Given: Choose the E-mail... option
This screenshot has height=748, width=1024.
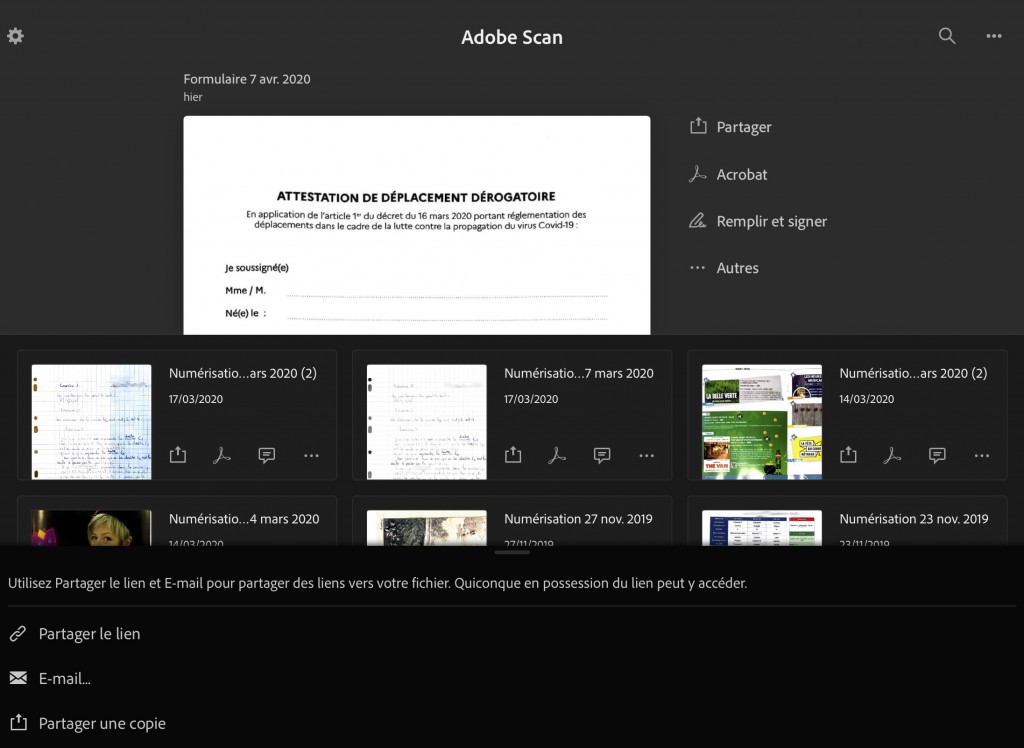Looking at the screenshot, I should click(65, 678).
